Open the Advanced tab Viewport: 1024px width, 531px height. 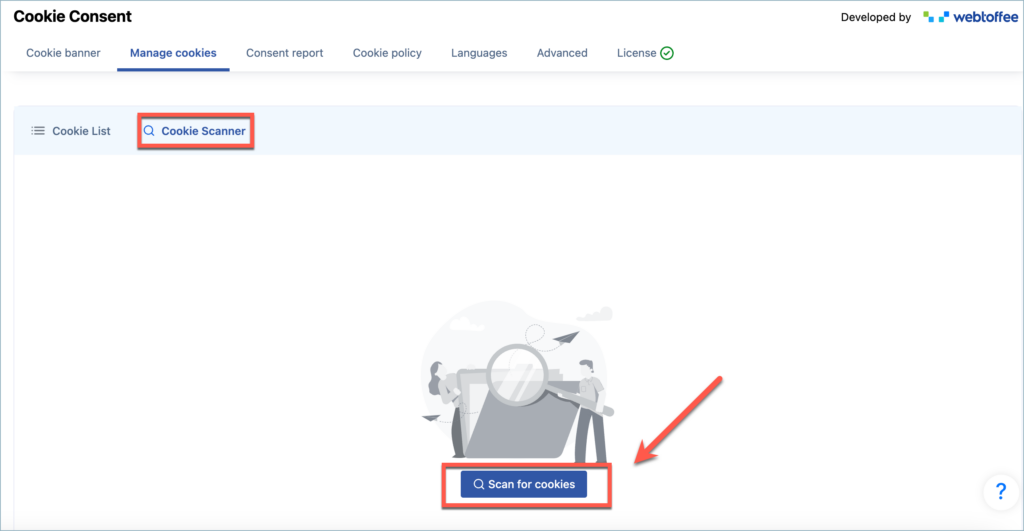pos(562,53)
